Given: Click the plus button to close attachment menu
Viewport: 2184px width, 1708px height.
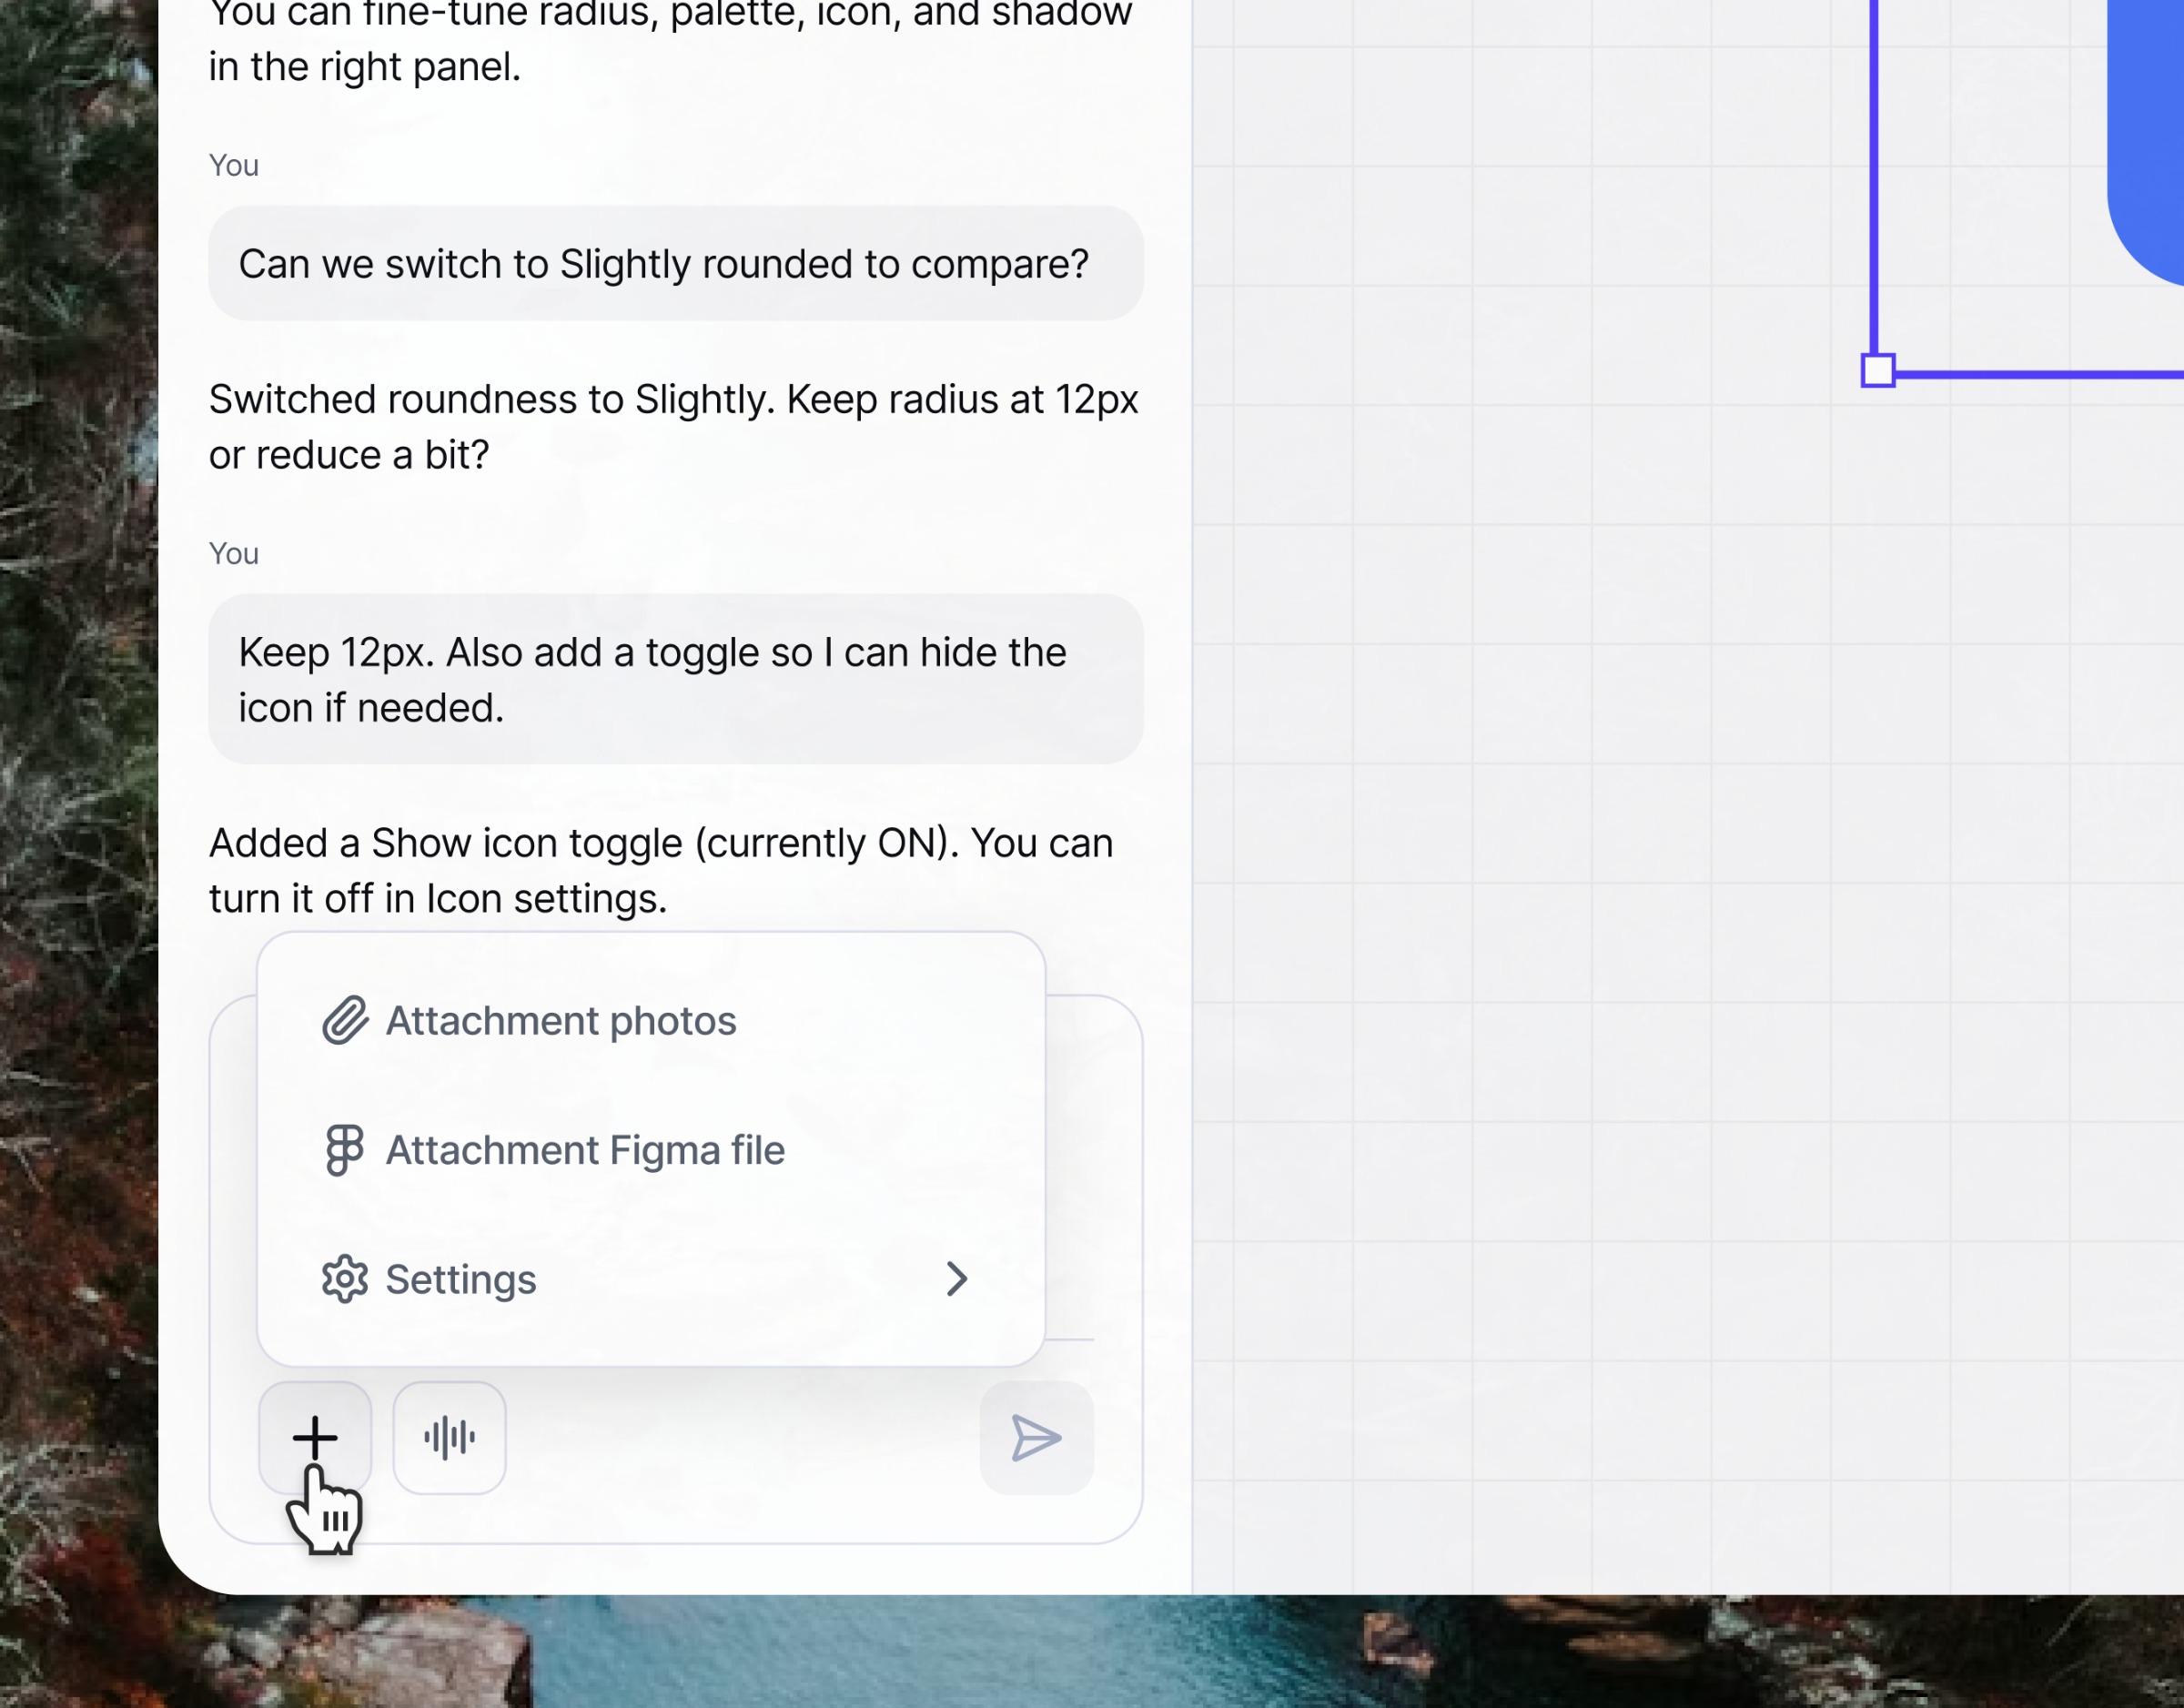Looking at the screenshot, I should [314, 1437].
